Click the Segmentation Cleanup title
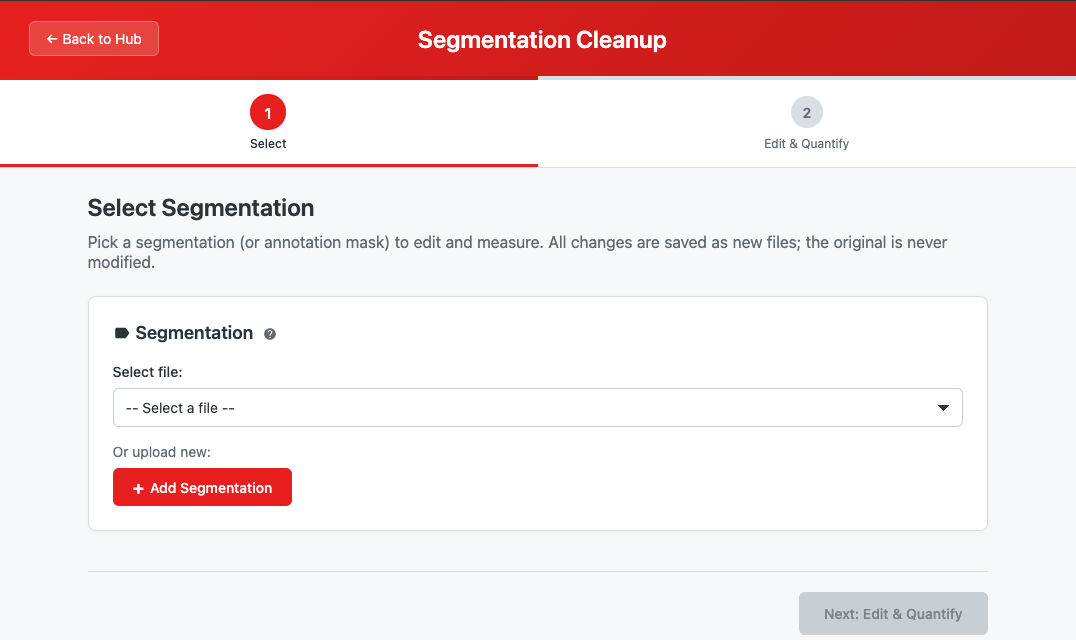The width and height of the screenshot is (1076, 640). pyautogui.click(x=542, y=40)
